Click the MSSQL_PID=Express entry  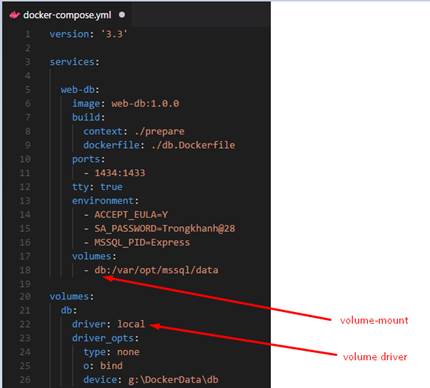tap(142, 242)
